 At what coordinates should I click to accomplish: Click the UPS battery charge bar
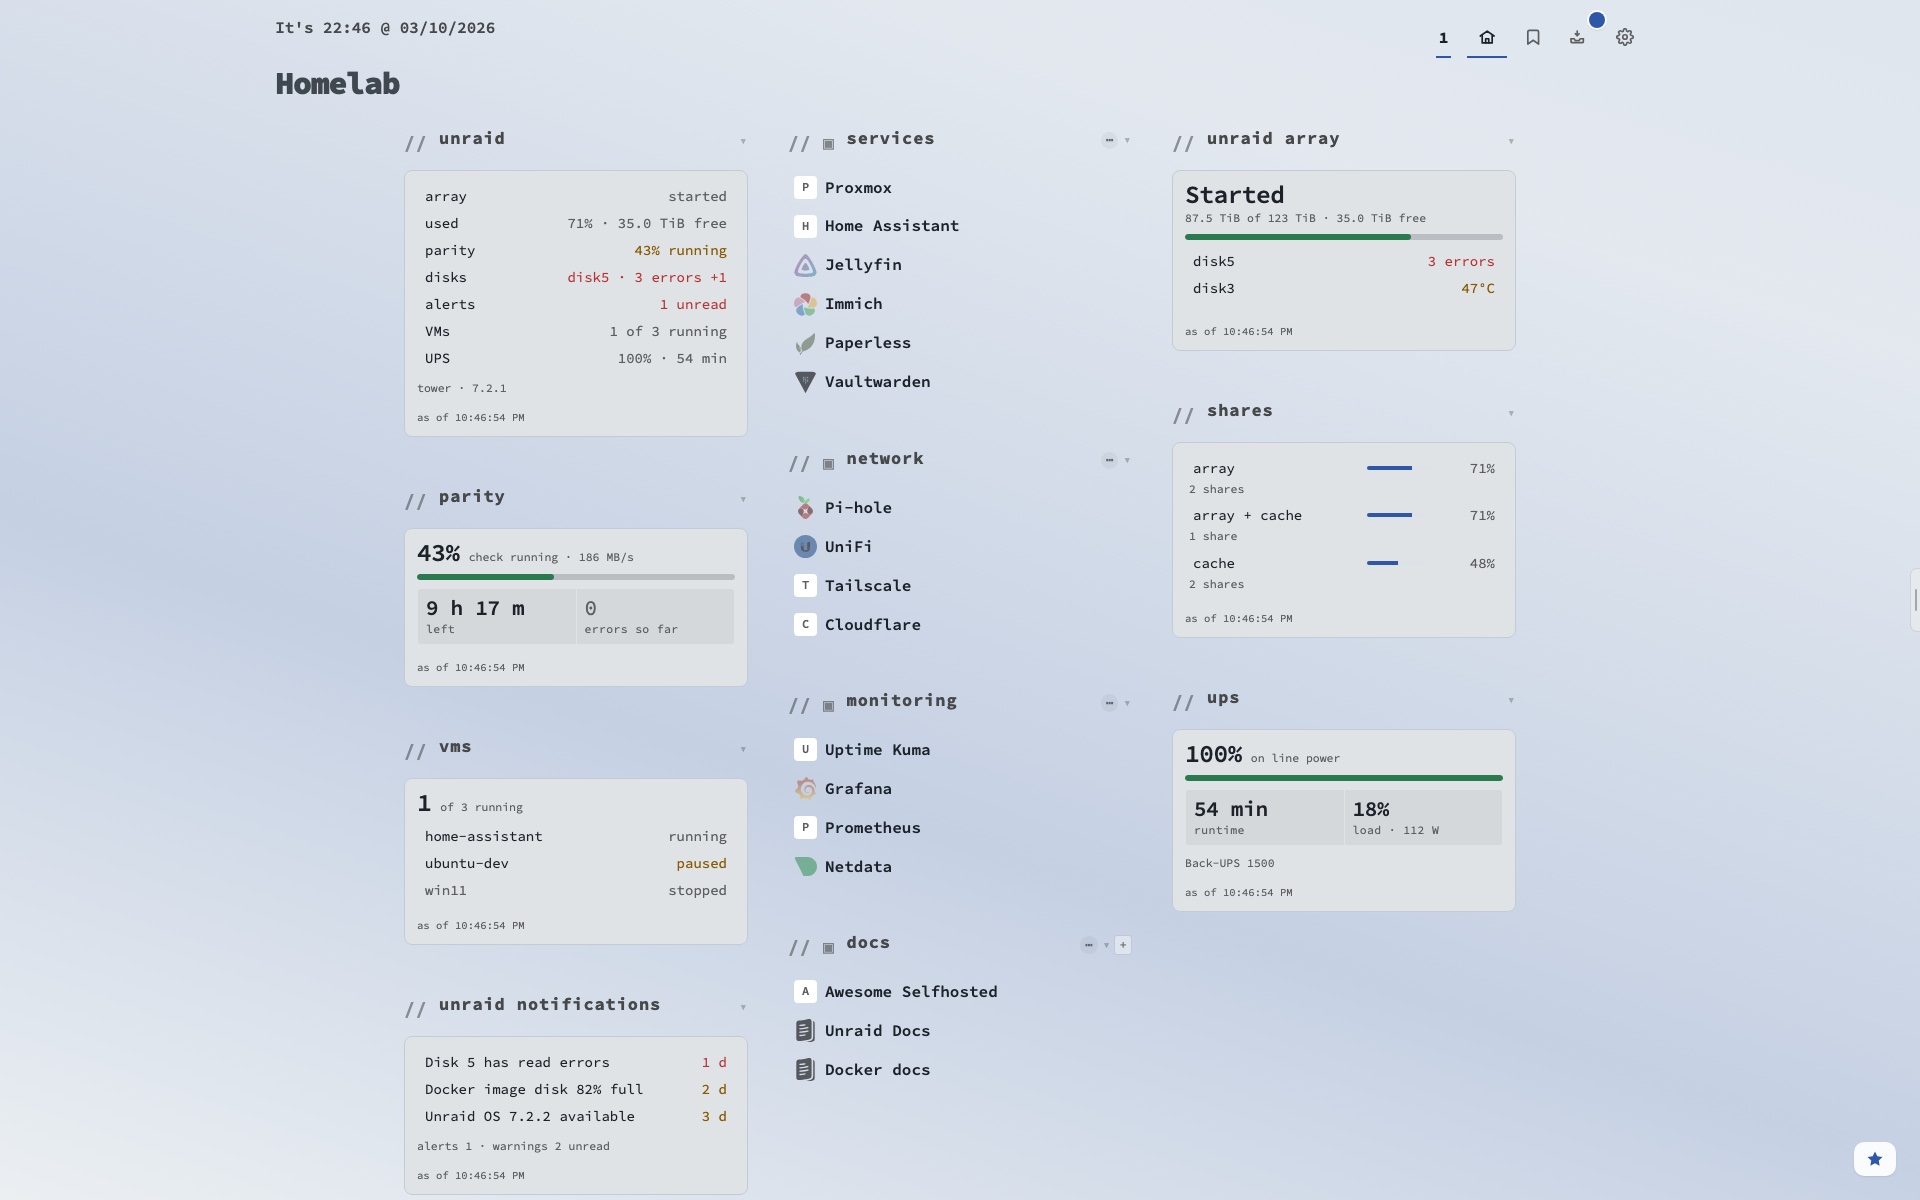tap(1344, 778)
